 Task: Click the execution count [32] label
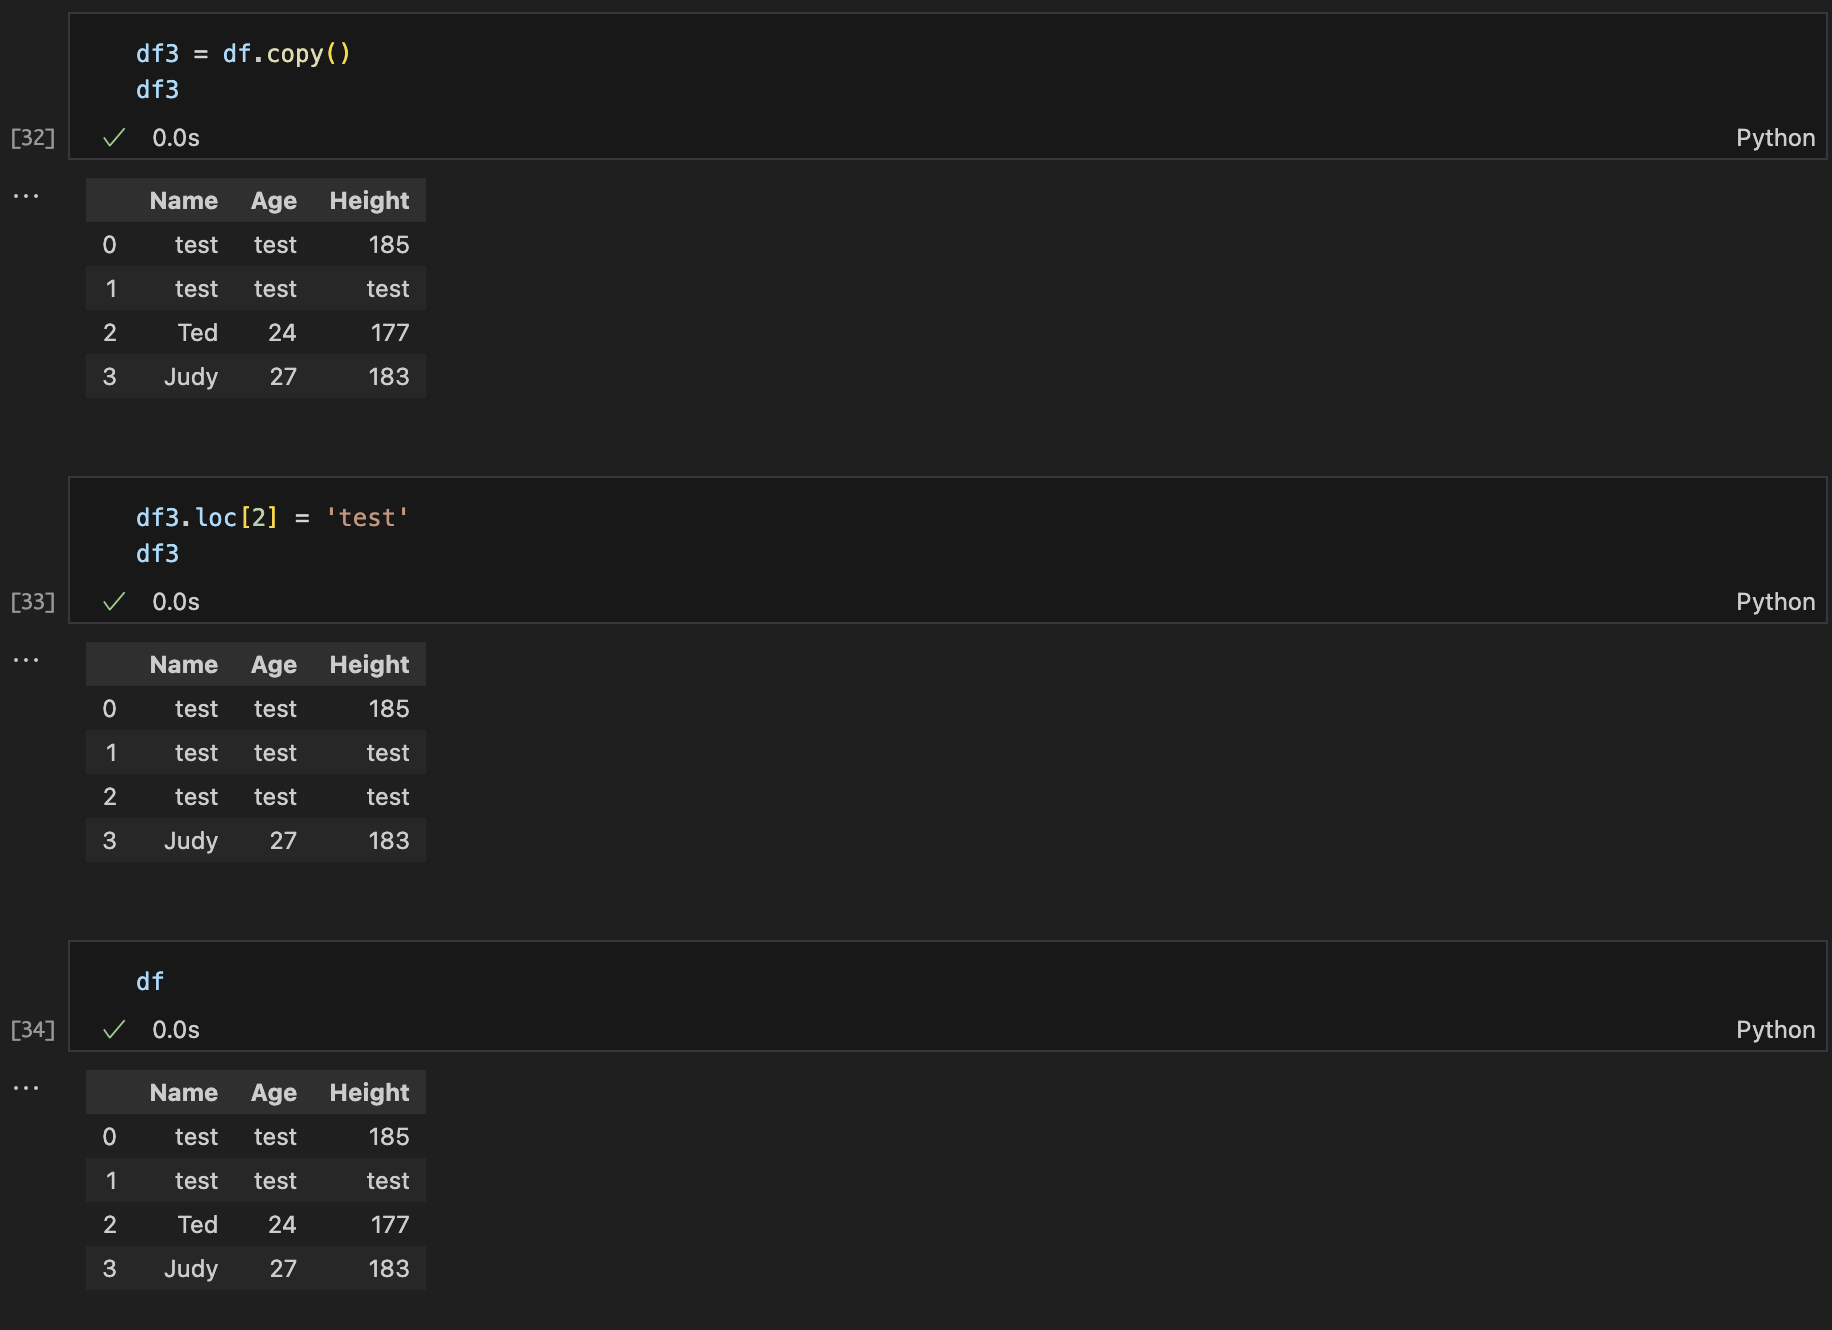click(x=31, y=138)
